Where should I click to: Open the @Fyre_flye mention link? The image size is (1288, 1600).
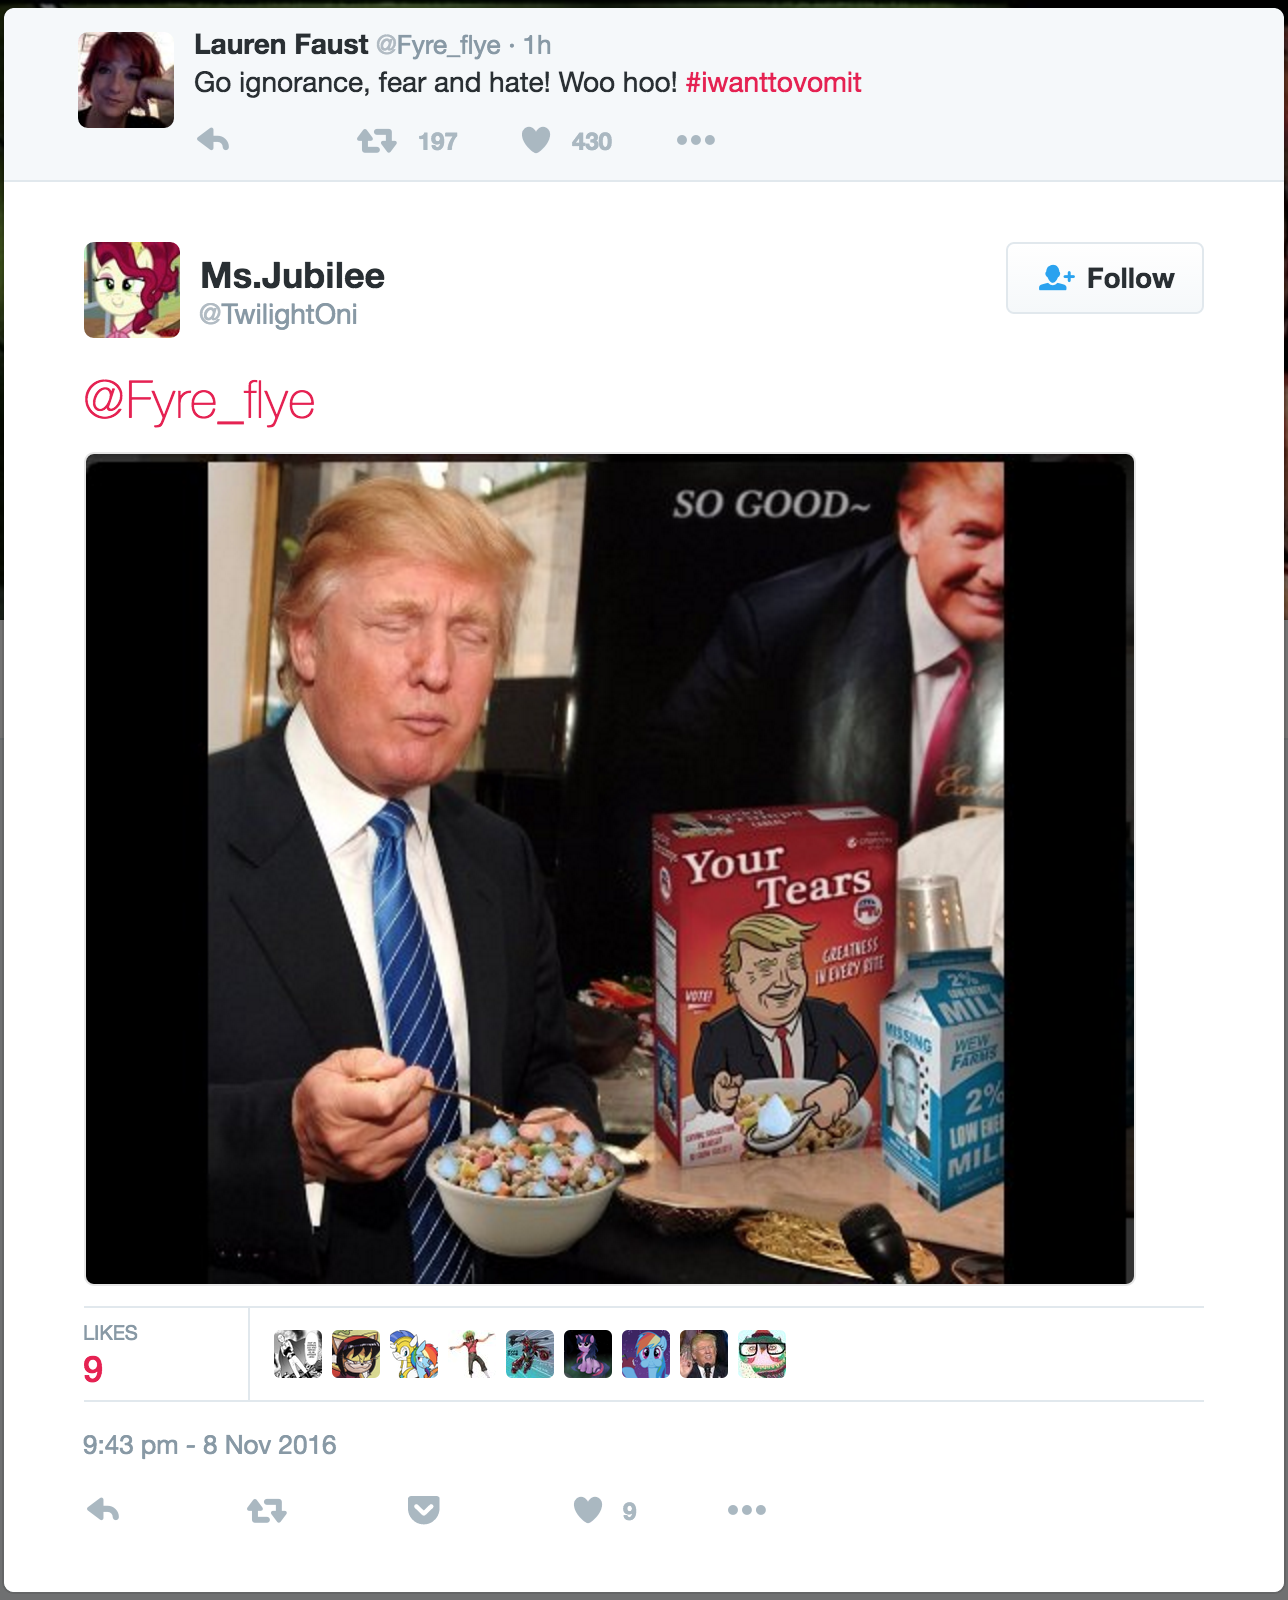coord(199,401)
